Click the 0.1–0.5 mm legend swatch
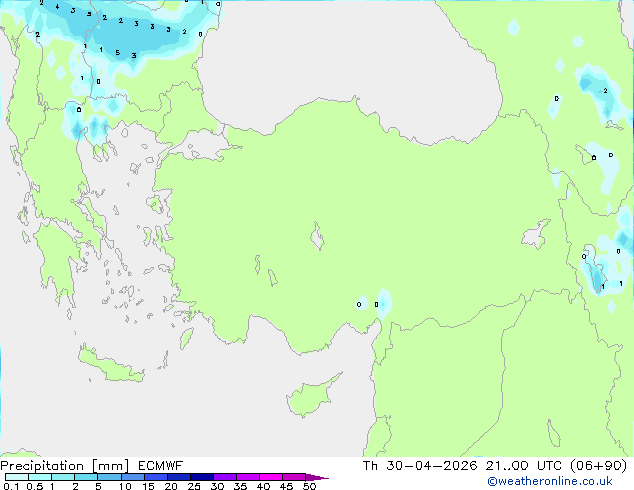The image size is (634, 490). pos(17,477)
